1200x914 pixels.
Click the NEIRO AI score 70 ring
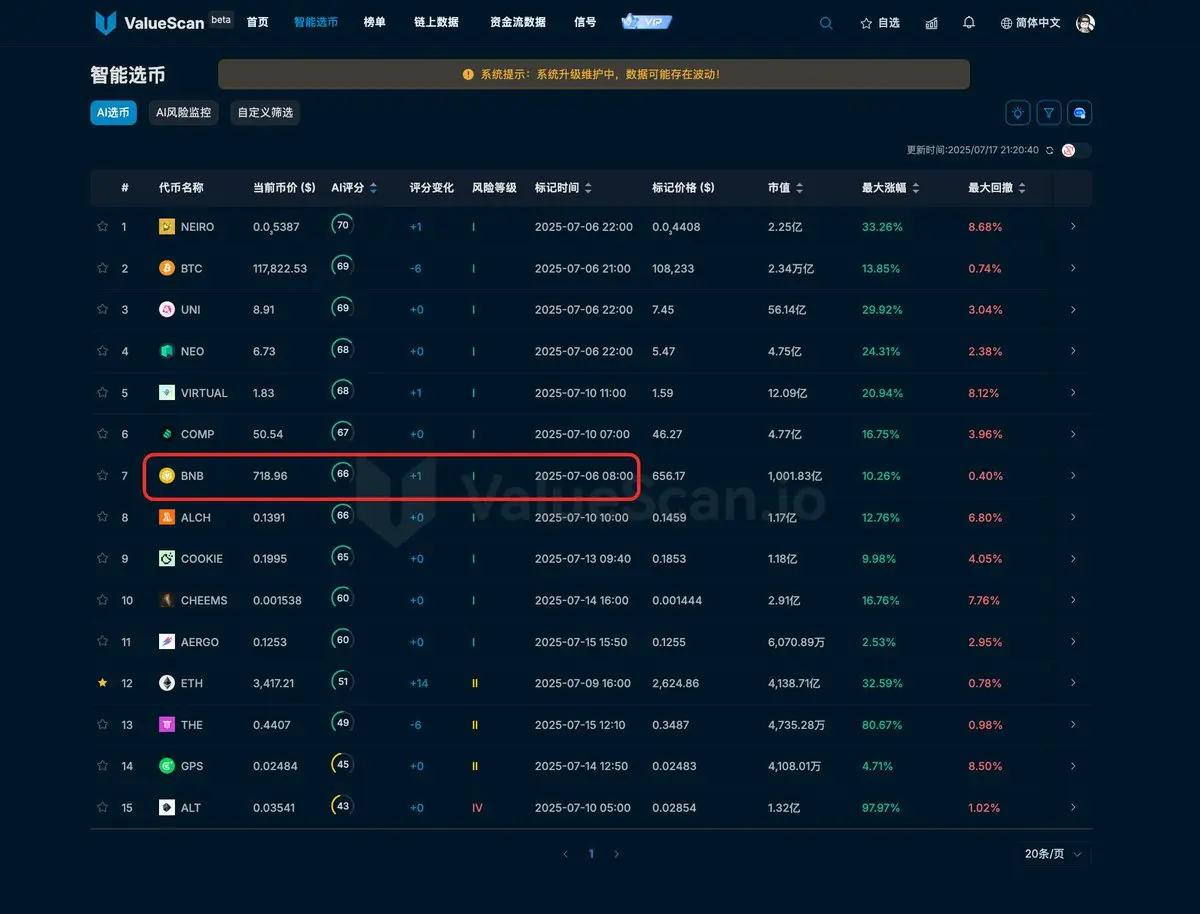click(343, 226)
